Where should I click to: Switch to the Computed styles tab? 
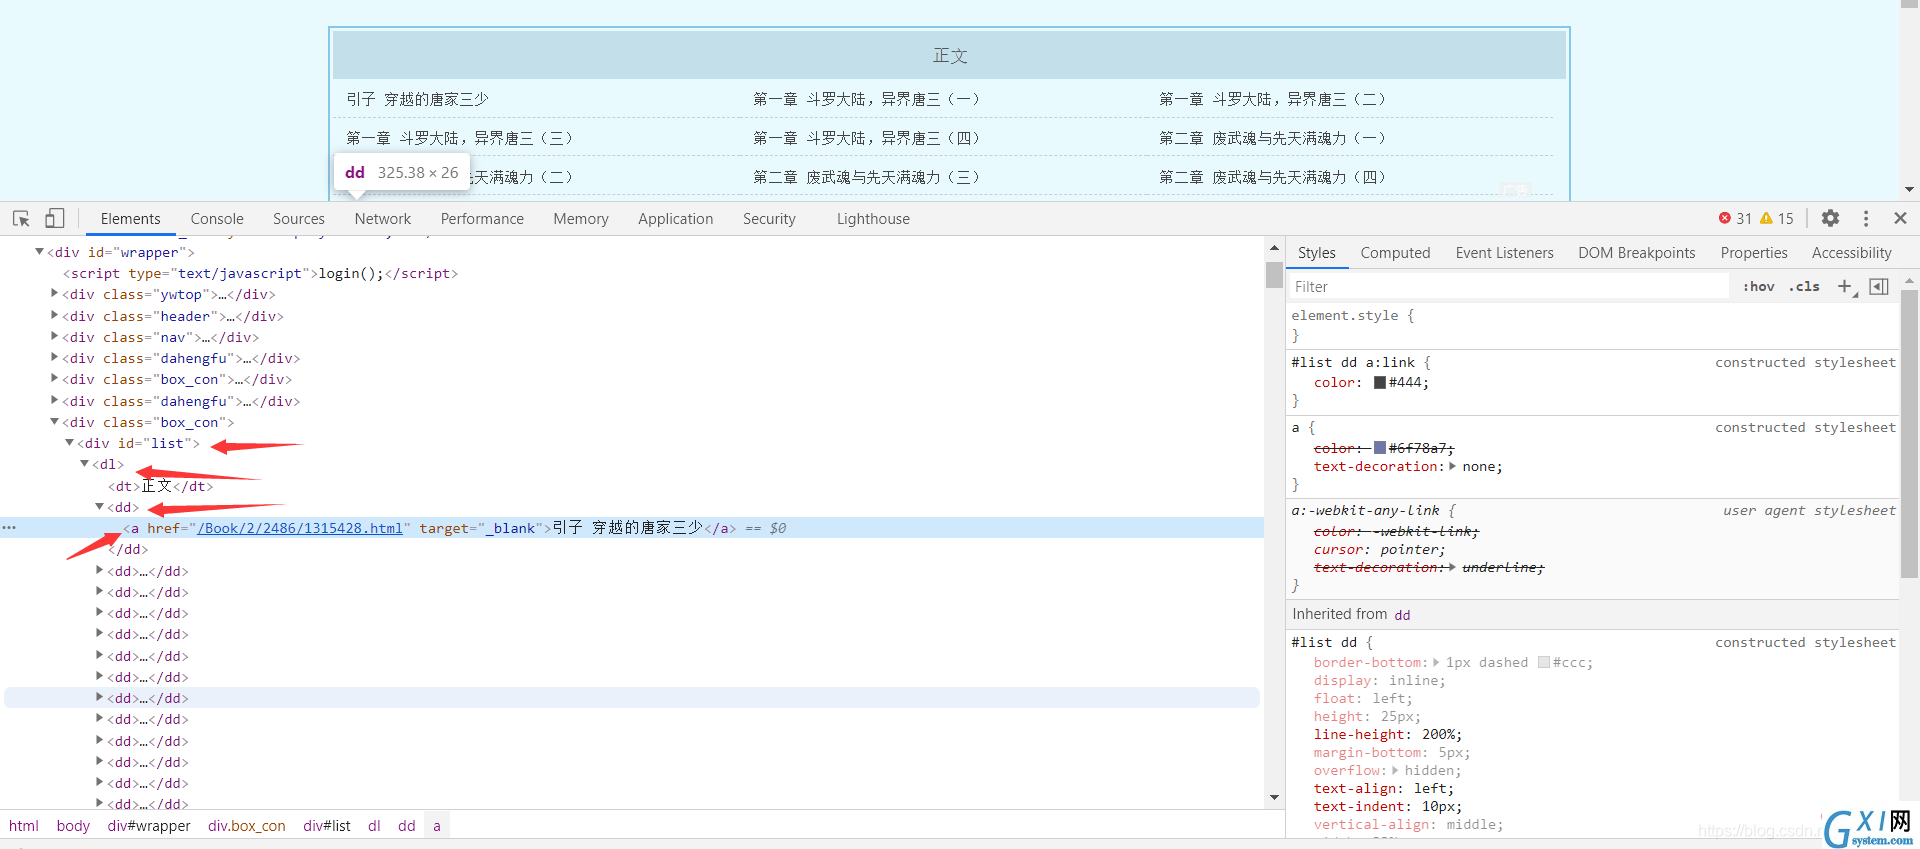pos(1395,253)
